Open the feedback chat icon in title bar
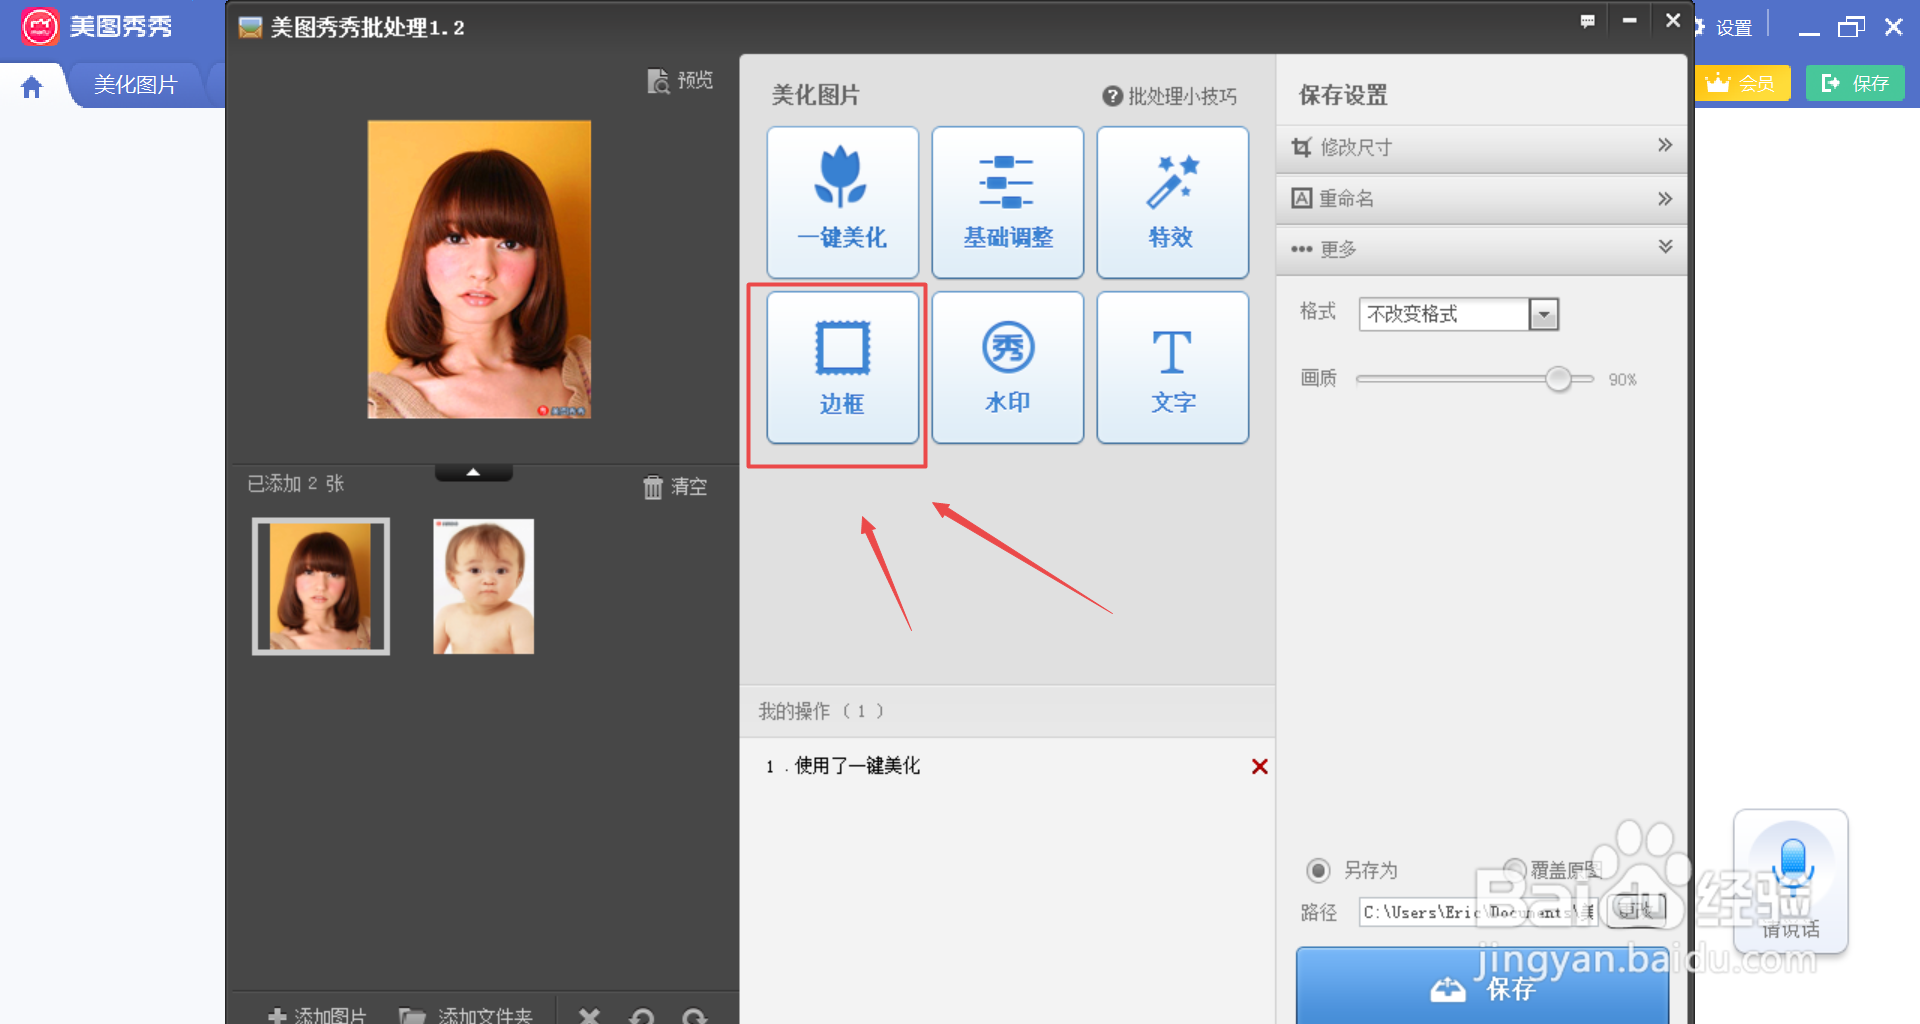Image resolution: width=1920 pixels, height=1024 pixels. point(1587,21)
